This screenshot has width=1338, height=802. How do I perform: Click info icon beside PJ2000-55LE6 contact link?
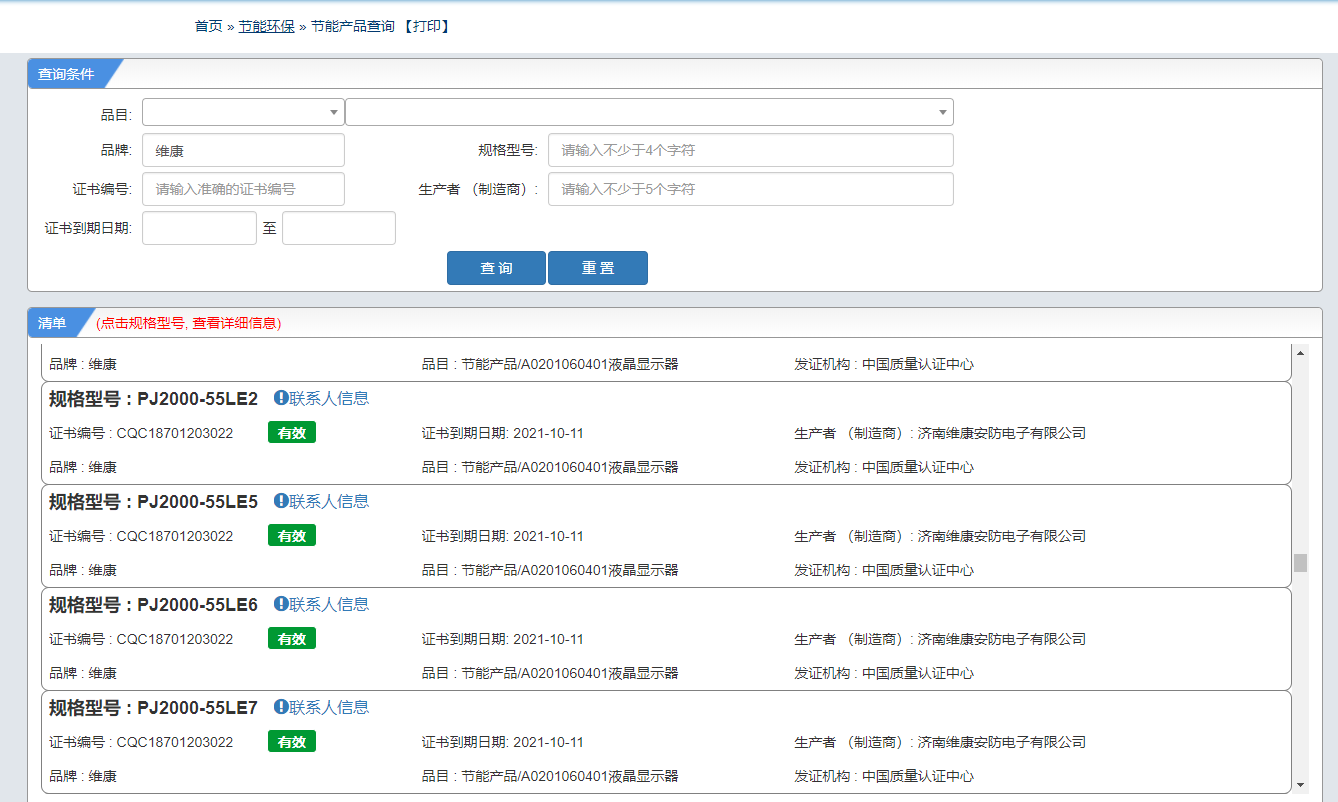[281, 604]
